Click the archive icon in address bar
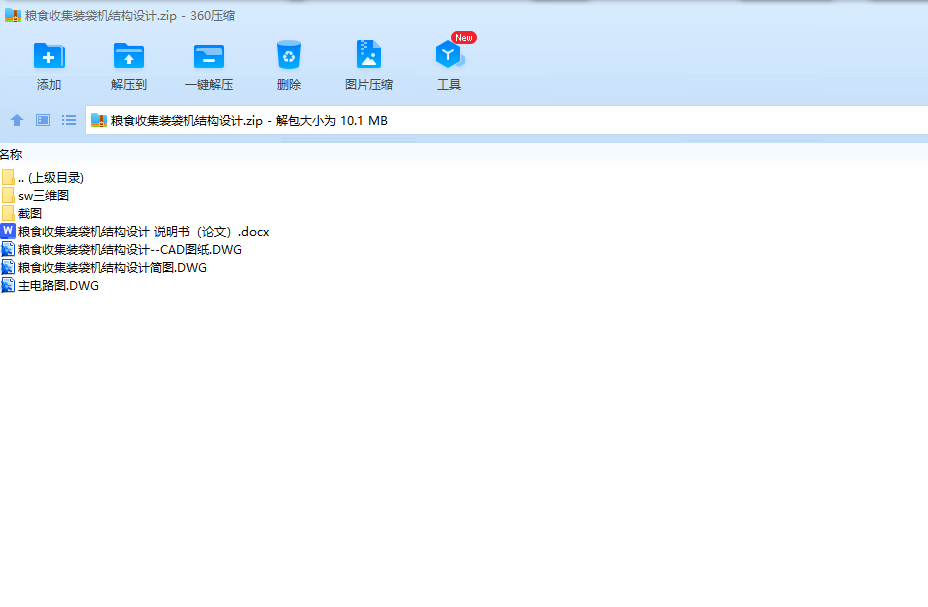The height and width of the screenshot is (607, 928). 99,120
